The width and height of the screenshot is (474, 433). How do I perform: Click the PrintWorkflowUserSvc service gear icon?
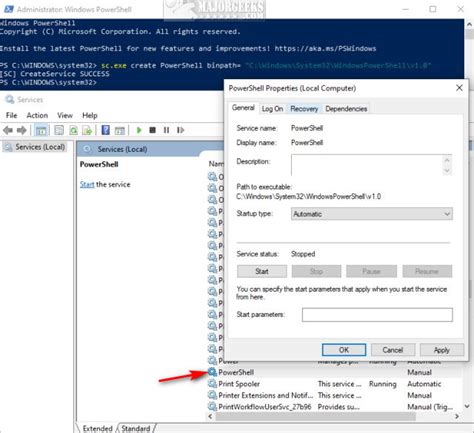[x=212, y=407]
